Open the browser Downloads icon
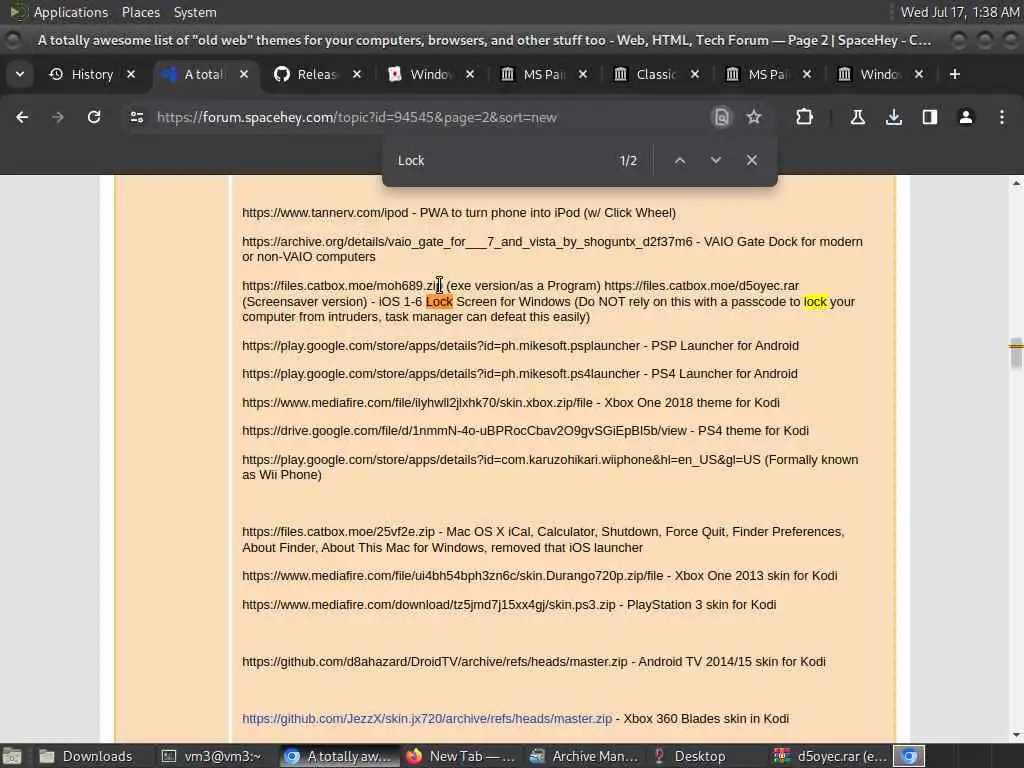 (x=894, y=117)
